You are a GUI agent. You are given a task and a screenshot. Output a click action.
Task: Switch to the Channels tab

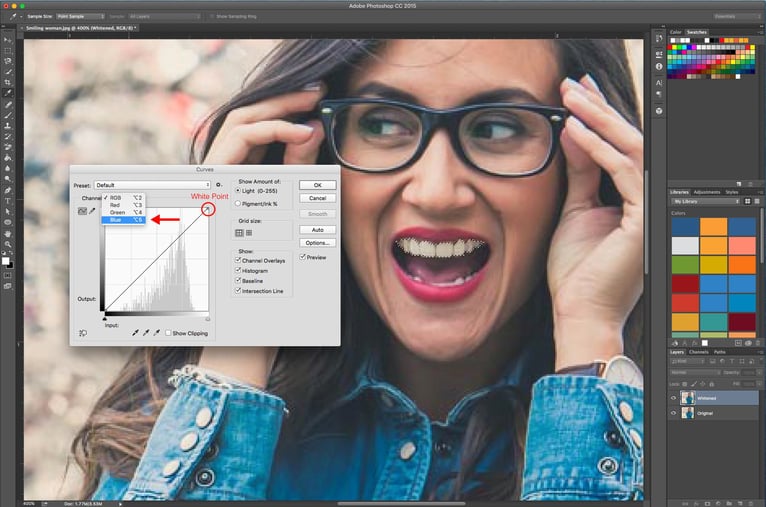pyautogui.click(x=699, y=352)
